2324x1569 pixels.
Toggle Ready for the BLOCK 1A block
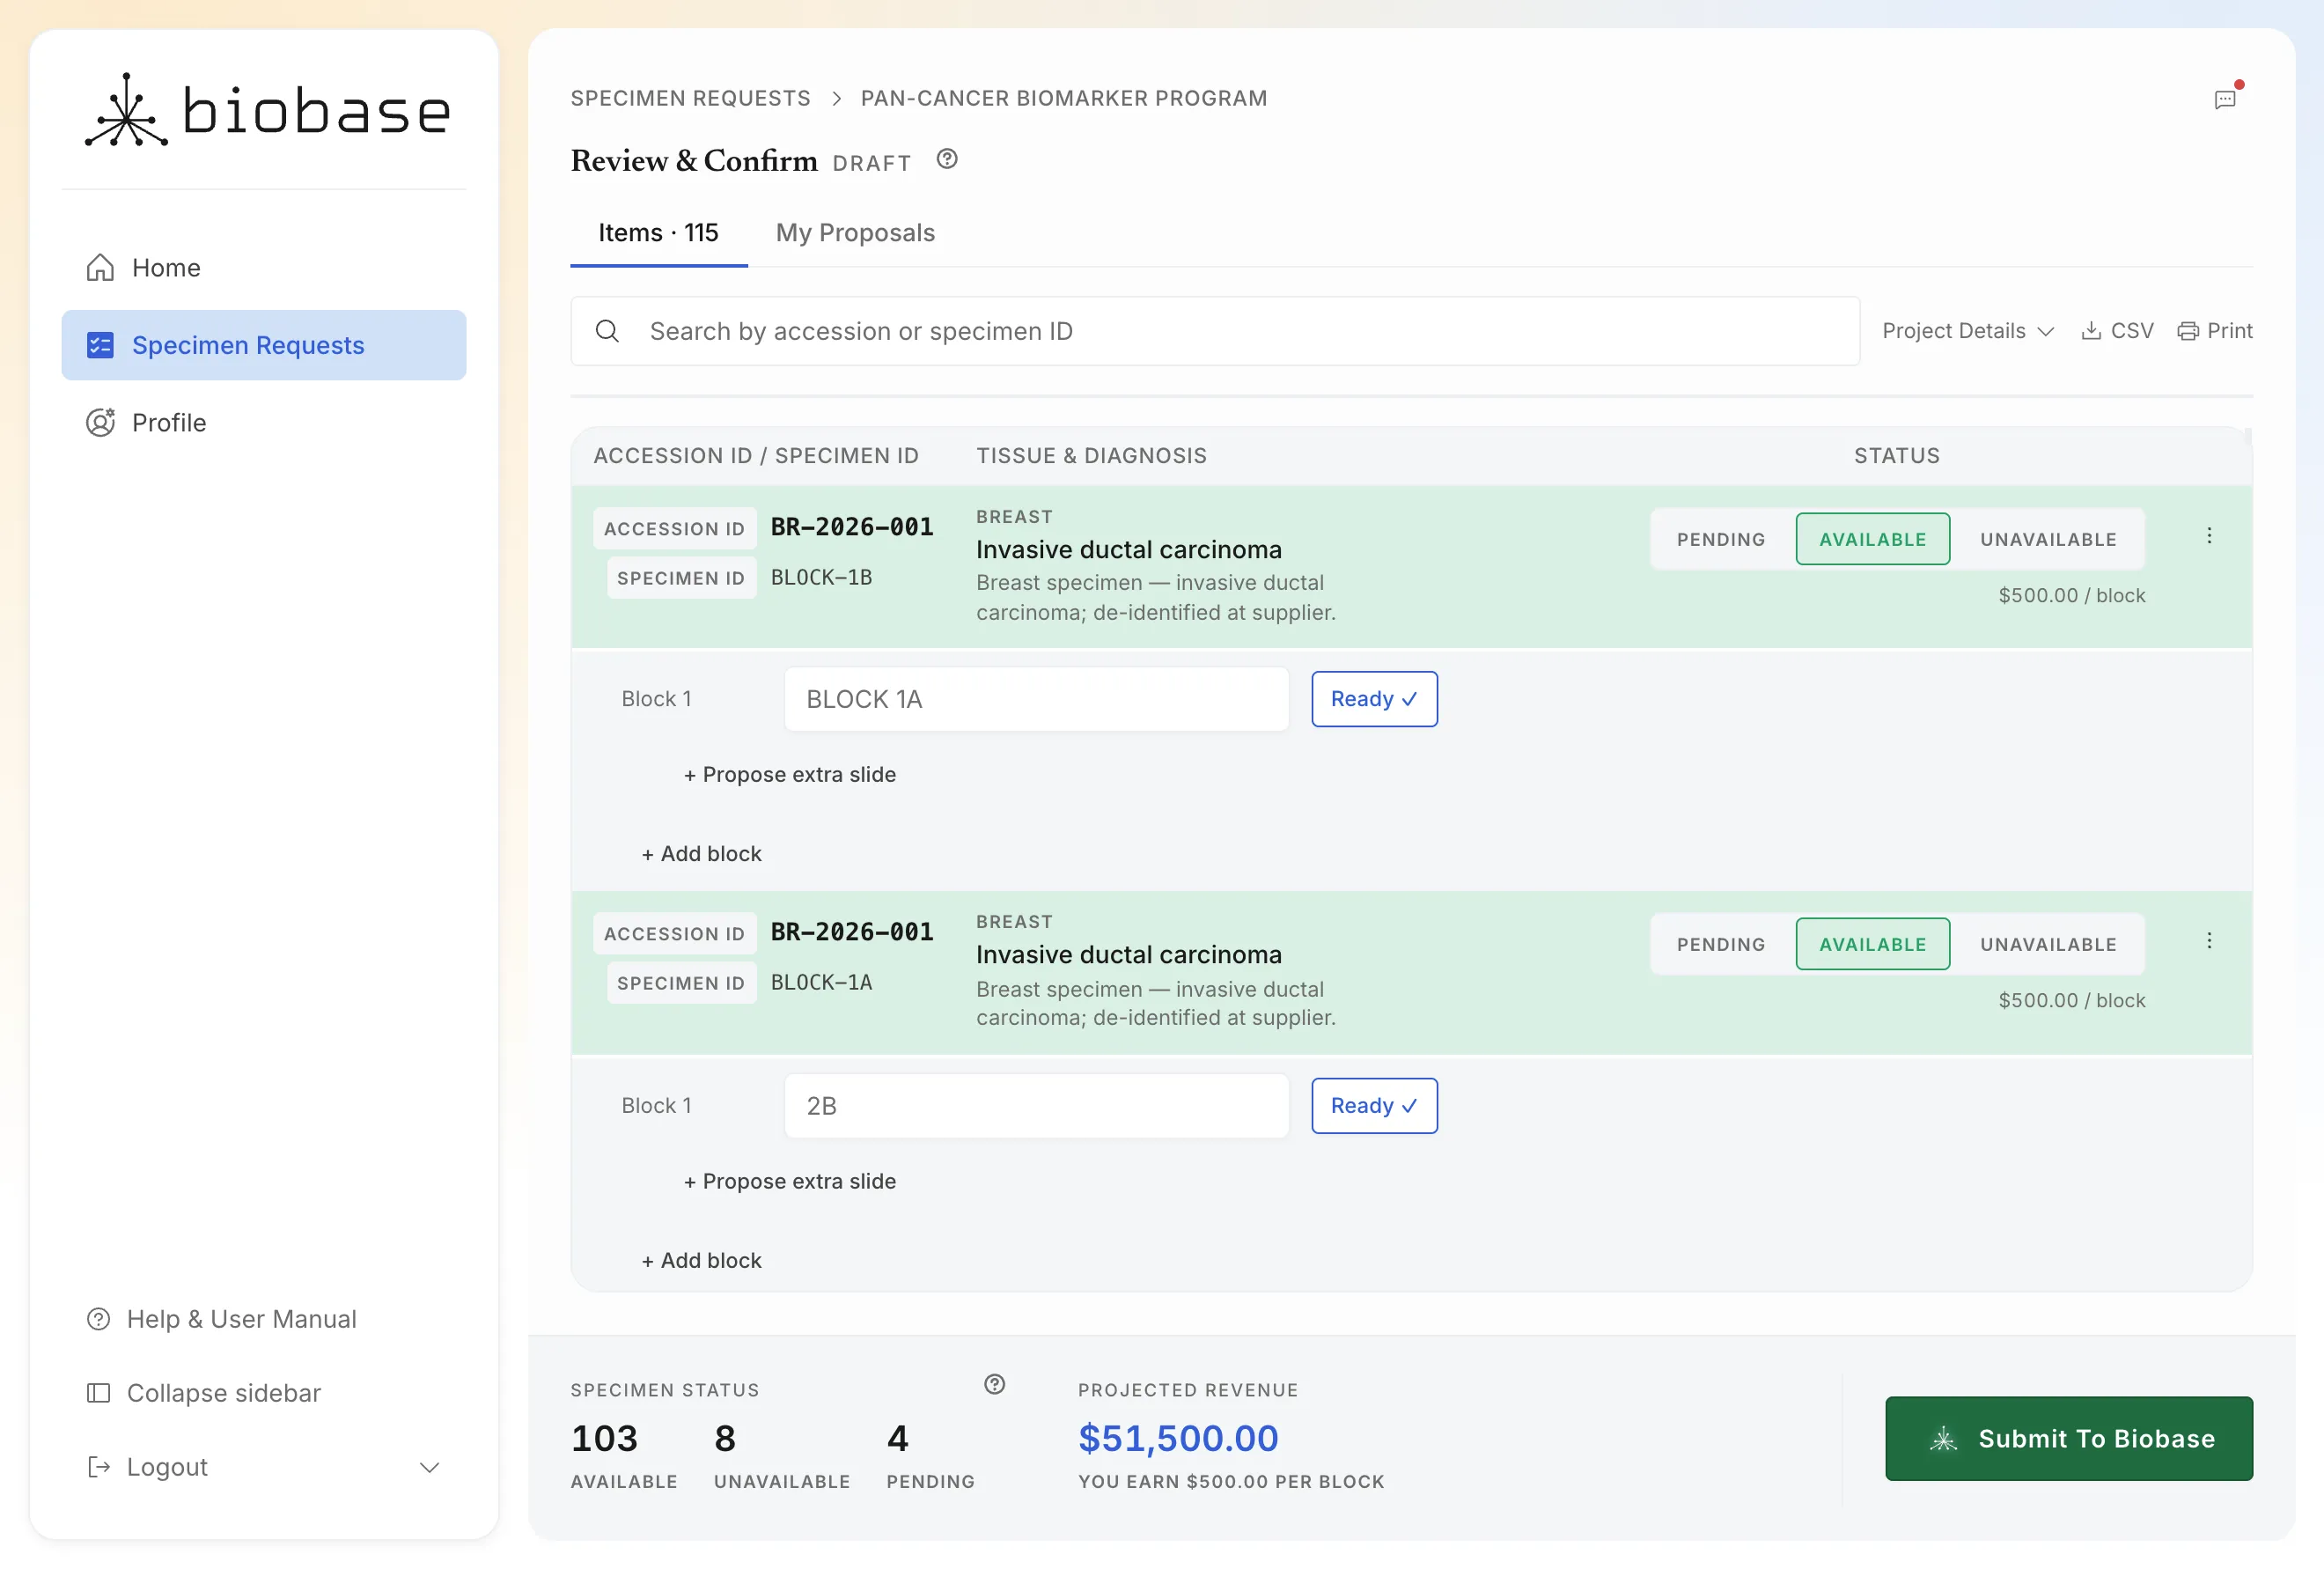pos(1374,699)
